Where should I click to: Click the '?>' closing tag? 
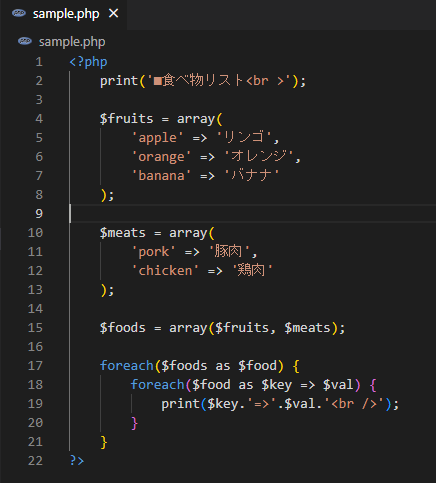click(77, 461)
